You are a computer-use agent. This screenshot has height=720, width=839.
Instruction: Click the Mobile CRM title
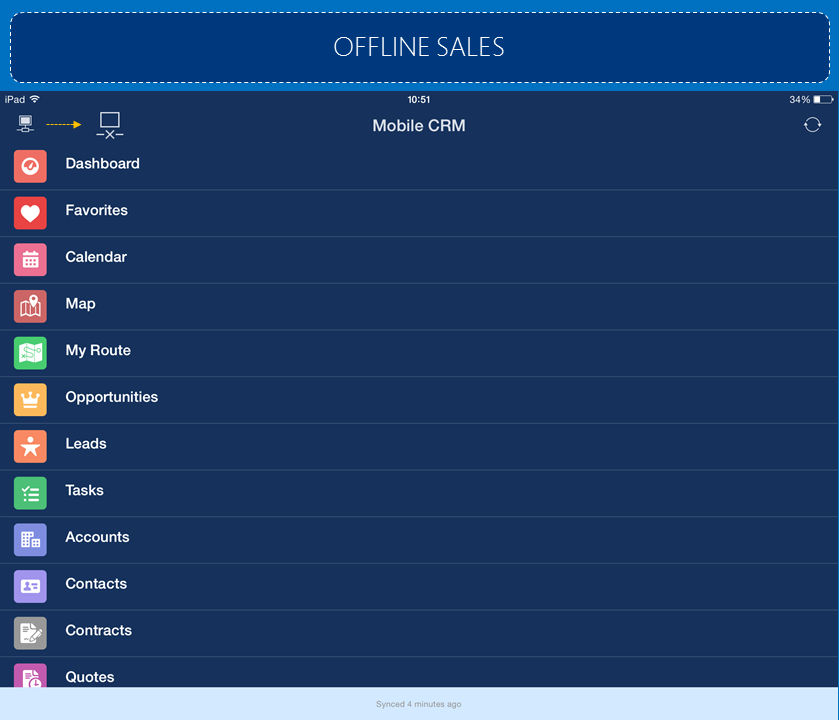(419, 126)
